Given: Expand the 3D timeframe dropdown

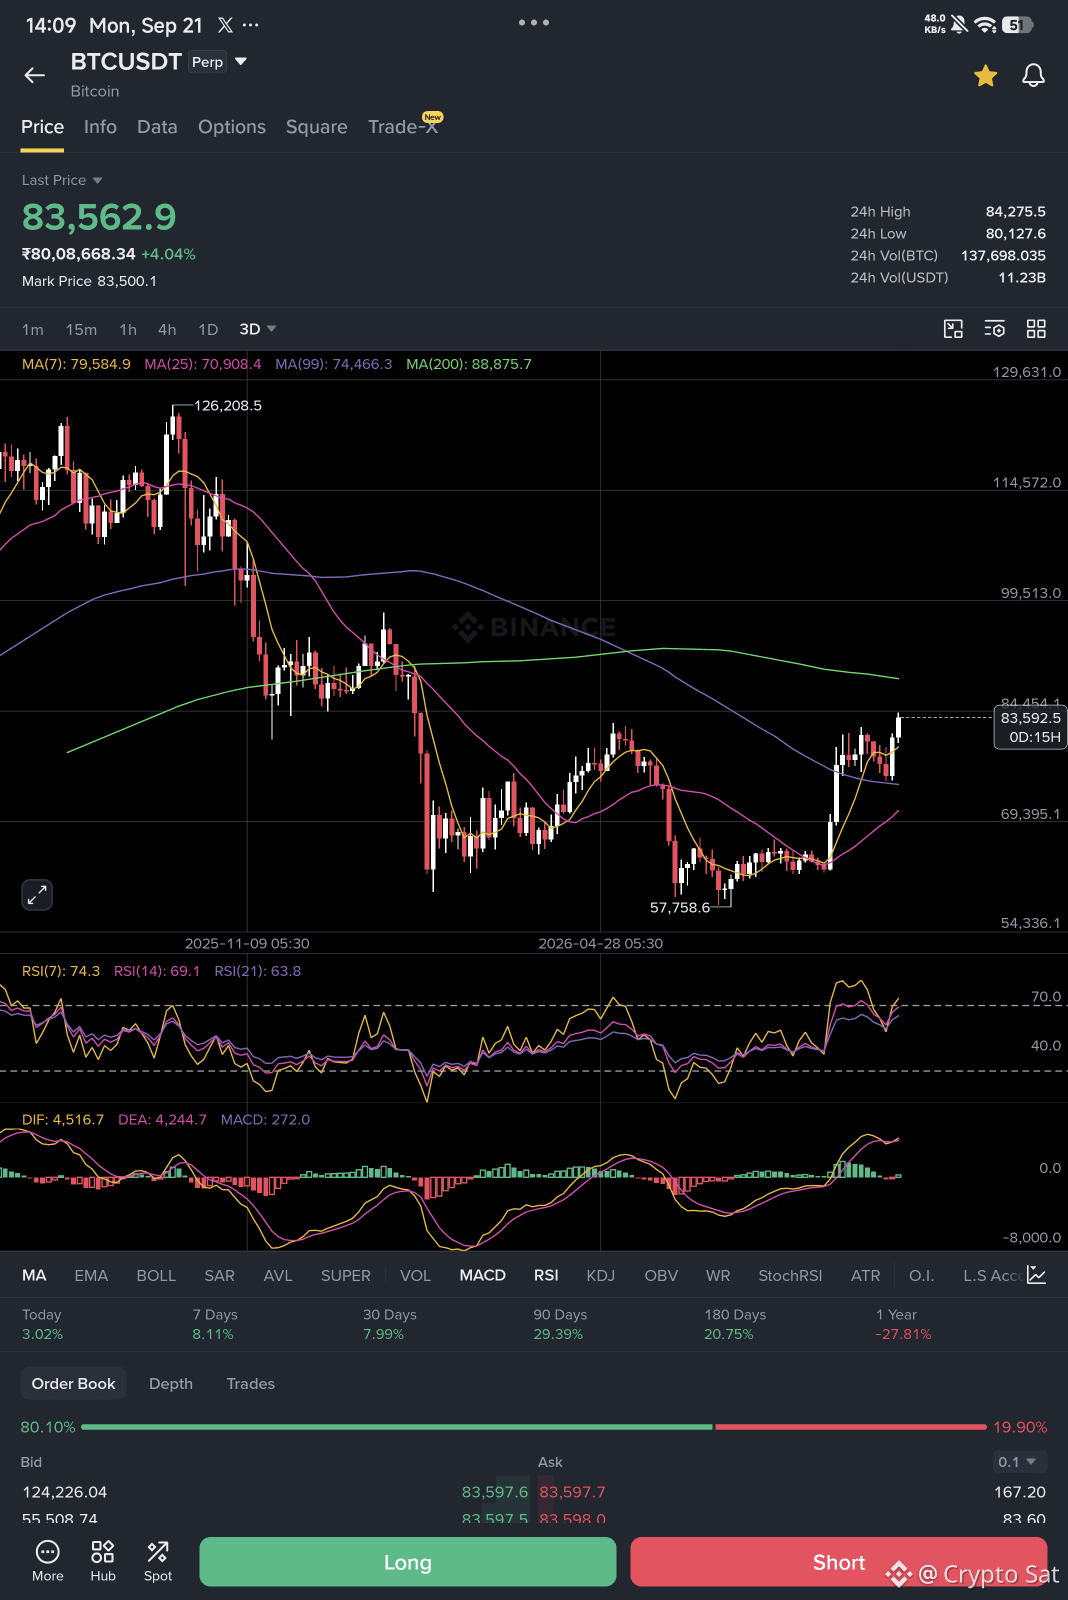Looking at the screenshot, I should (257, 329).
